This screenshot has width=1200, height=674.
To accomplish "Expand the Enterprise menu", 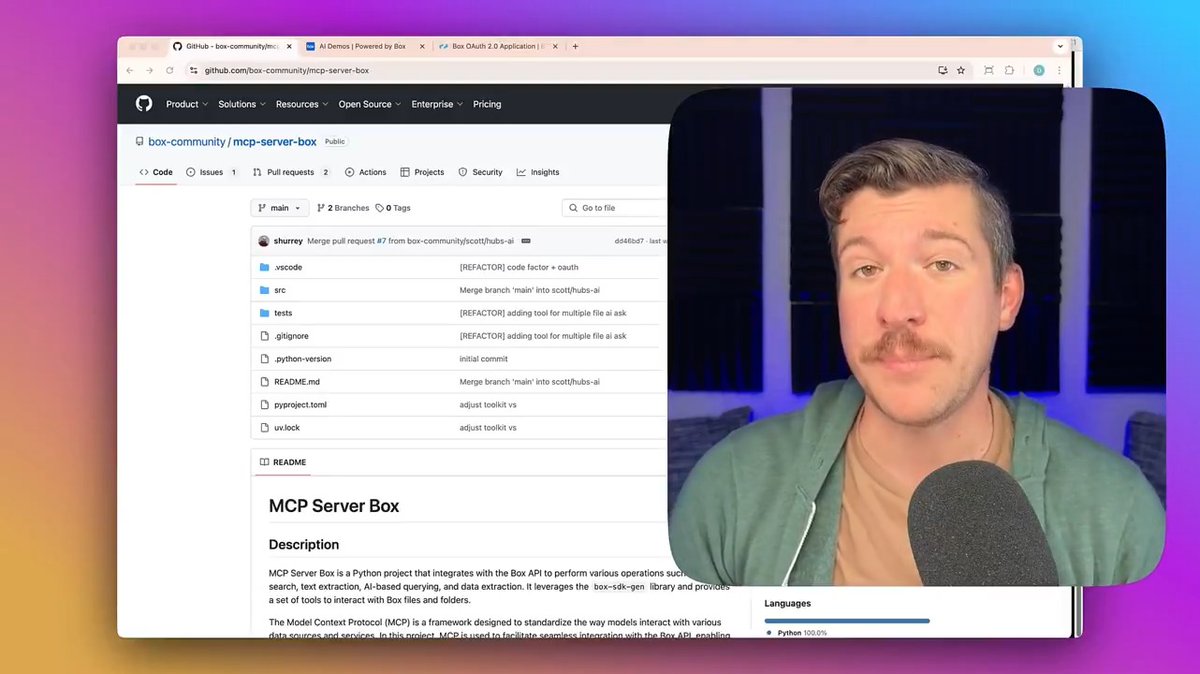I will [437, 104].
